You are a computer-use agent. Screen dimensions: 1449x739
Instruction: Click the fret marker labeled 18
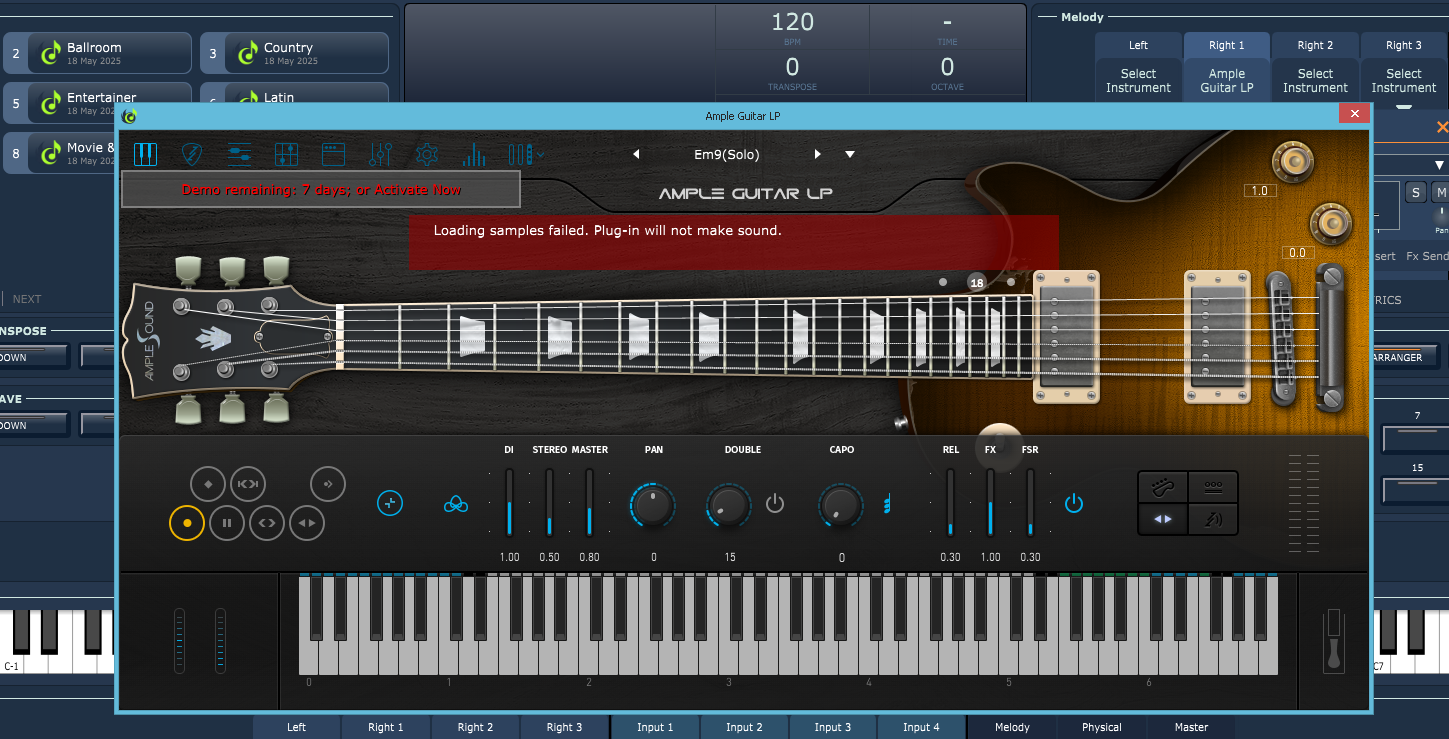tap(977, 283)
